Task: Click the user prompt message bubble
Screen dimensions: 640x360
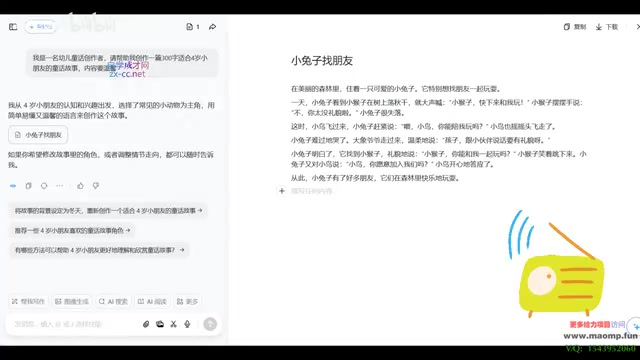Action: (122, 63)
